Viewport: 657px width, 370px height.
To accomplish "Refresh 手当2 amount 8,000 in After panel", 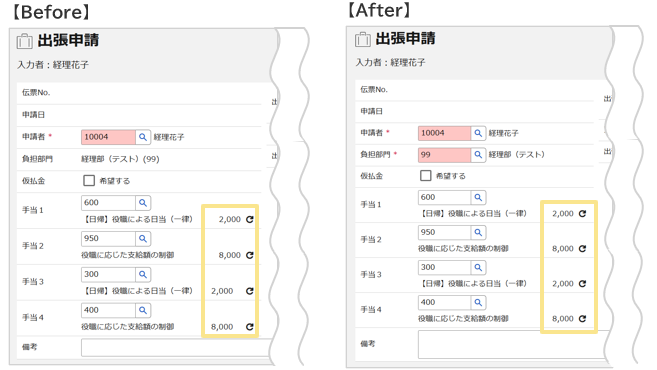I will (x=582, y=248).
